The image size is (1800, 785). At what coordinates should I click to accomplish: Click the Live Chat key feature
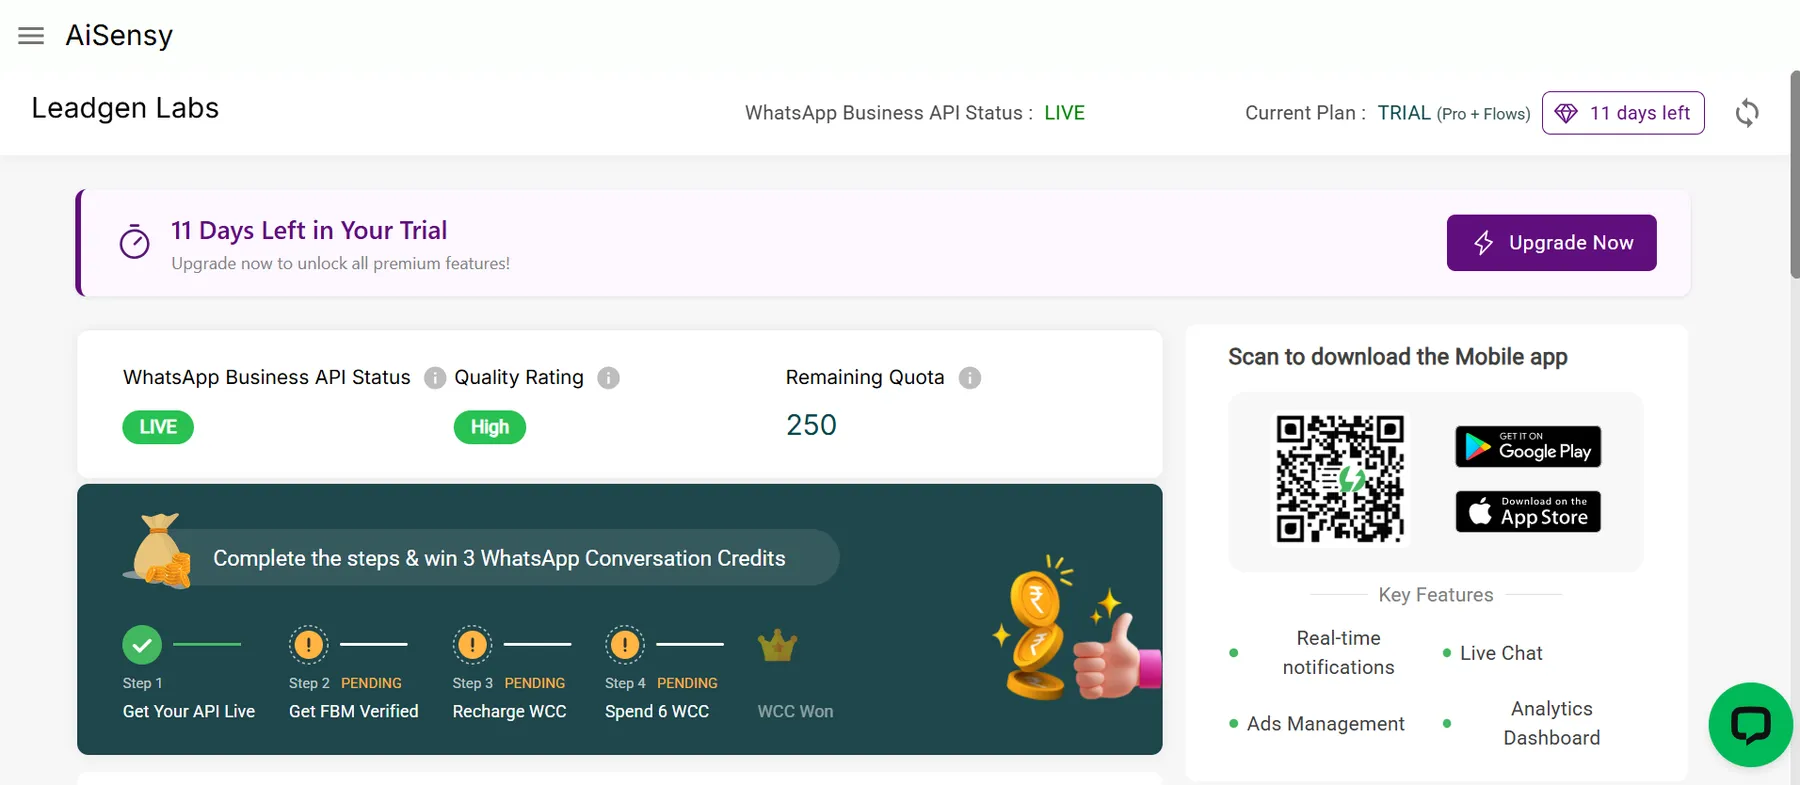pyautogui.click(x=1501, y=653)
